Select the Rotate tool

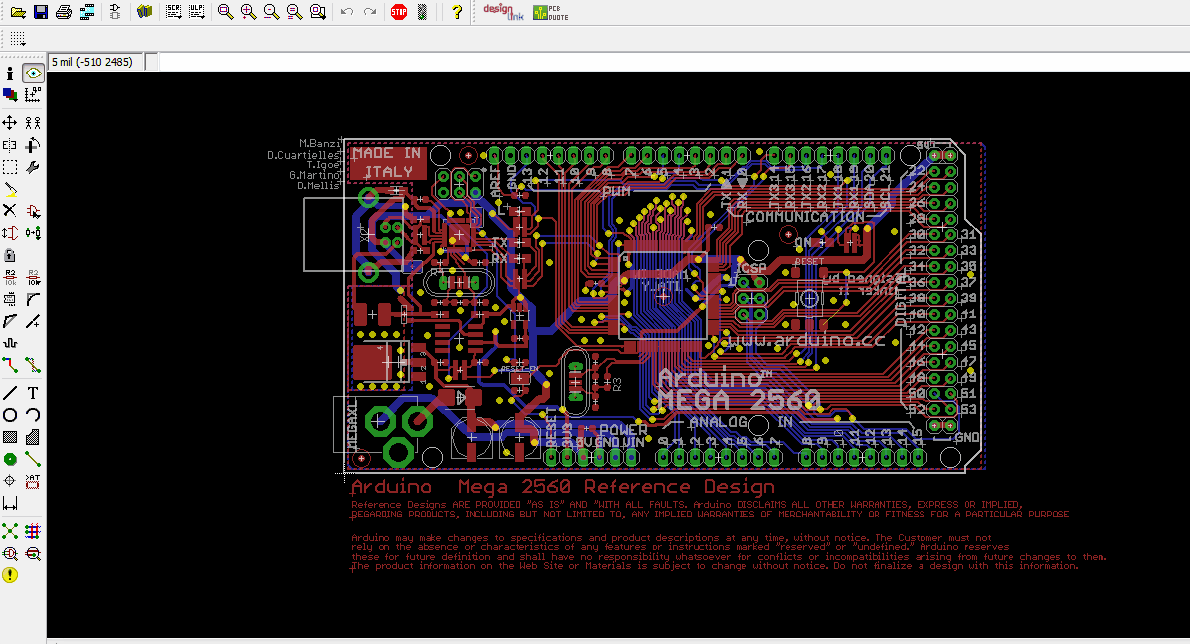[33, 145]
